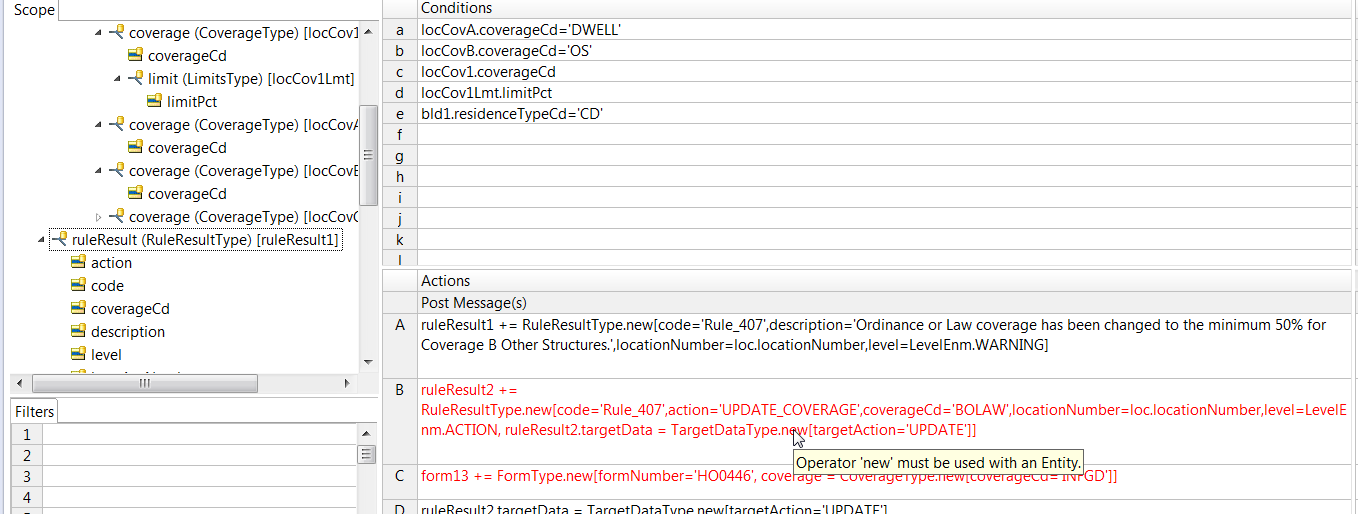Click the Conditions column header

(884, 8)
